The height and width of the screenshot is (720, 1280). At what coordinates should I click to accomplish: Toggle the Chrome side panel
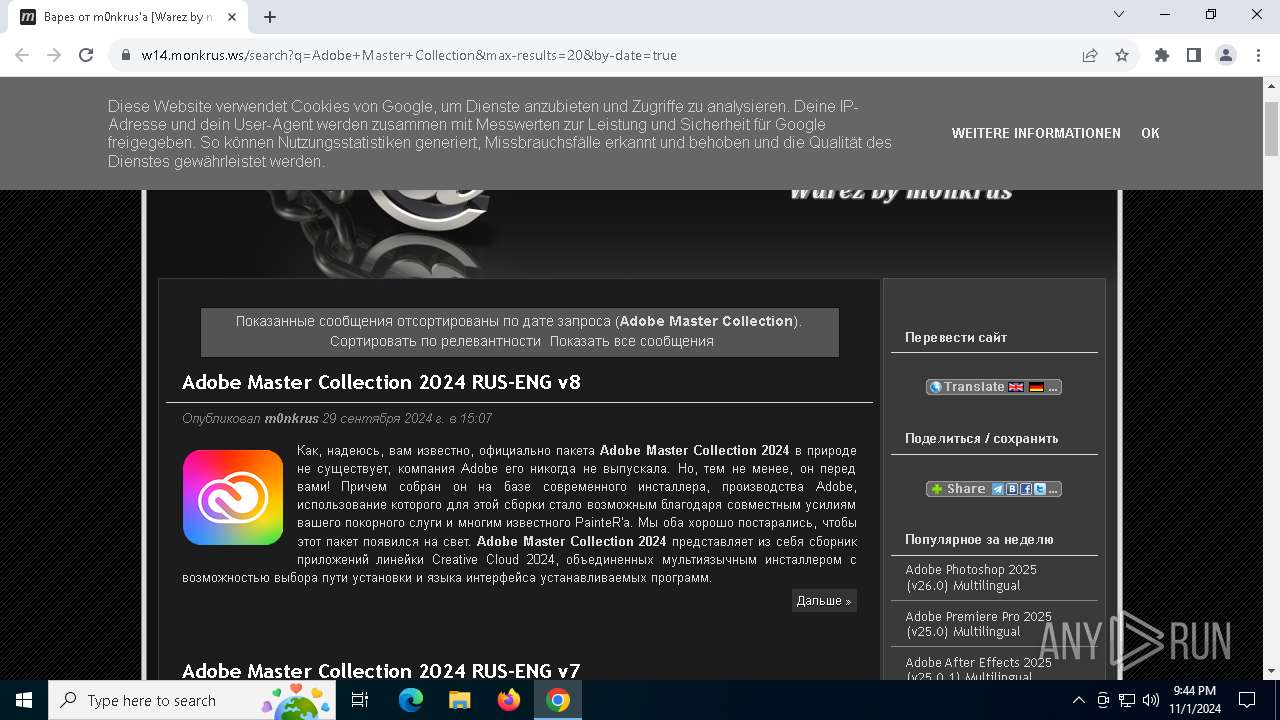click(1194, 56)
